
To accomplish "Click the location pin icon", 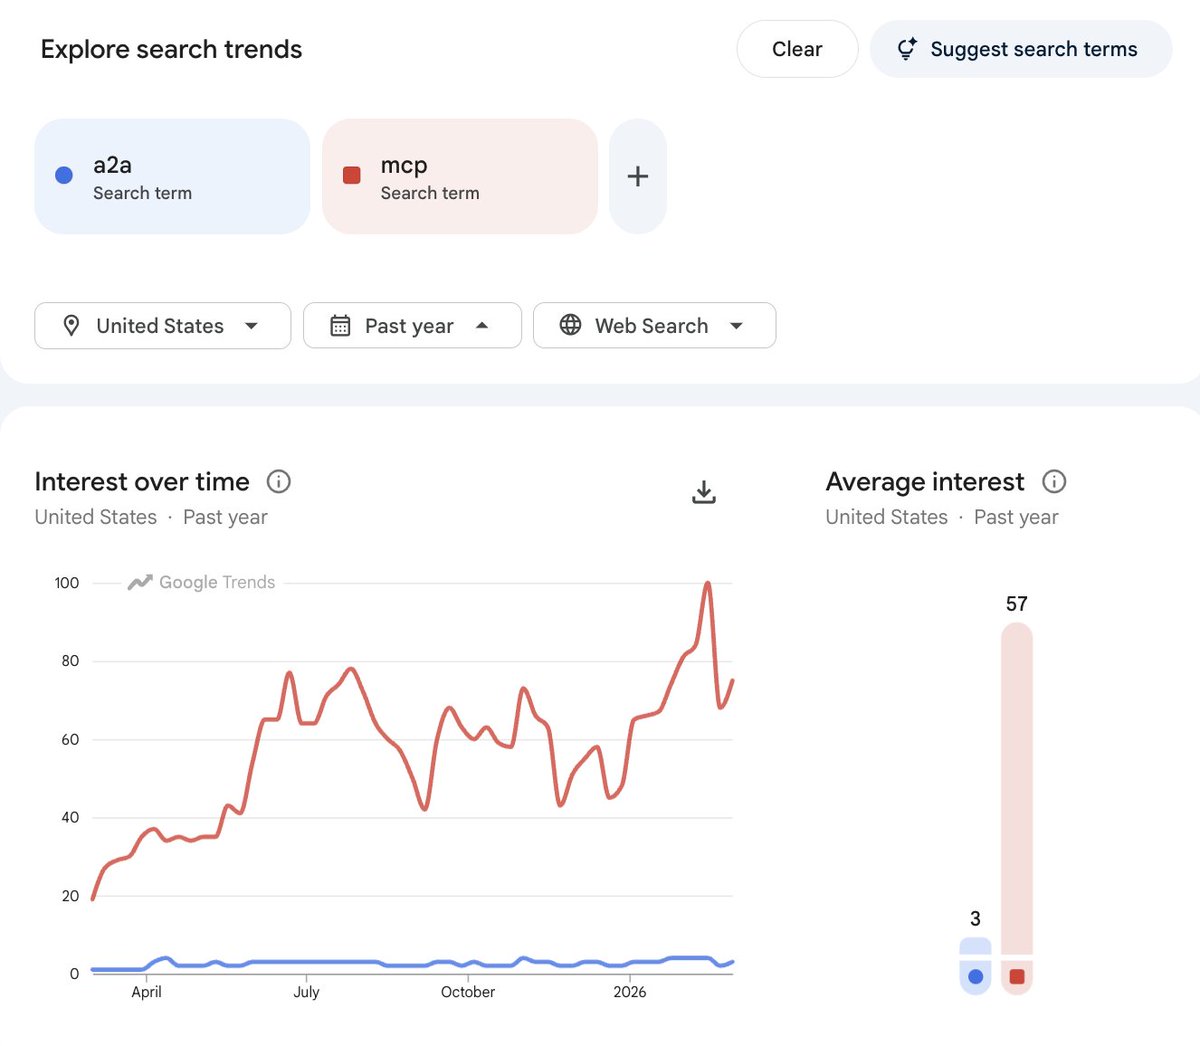I will tap(71, 326).
